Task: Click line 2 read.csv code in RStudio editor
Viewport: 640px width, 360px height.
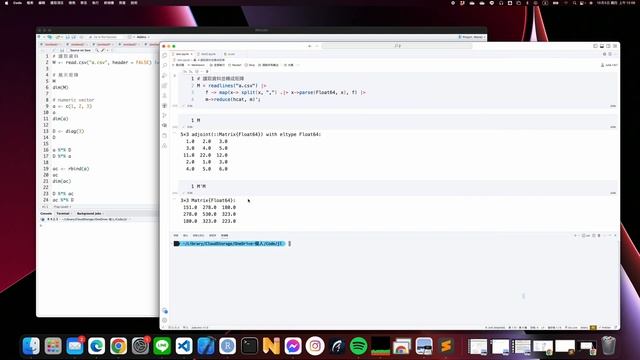Action: 102,62
